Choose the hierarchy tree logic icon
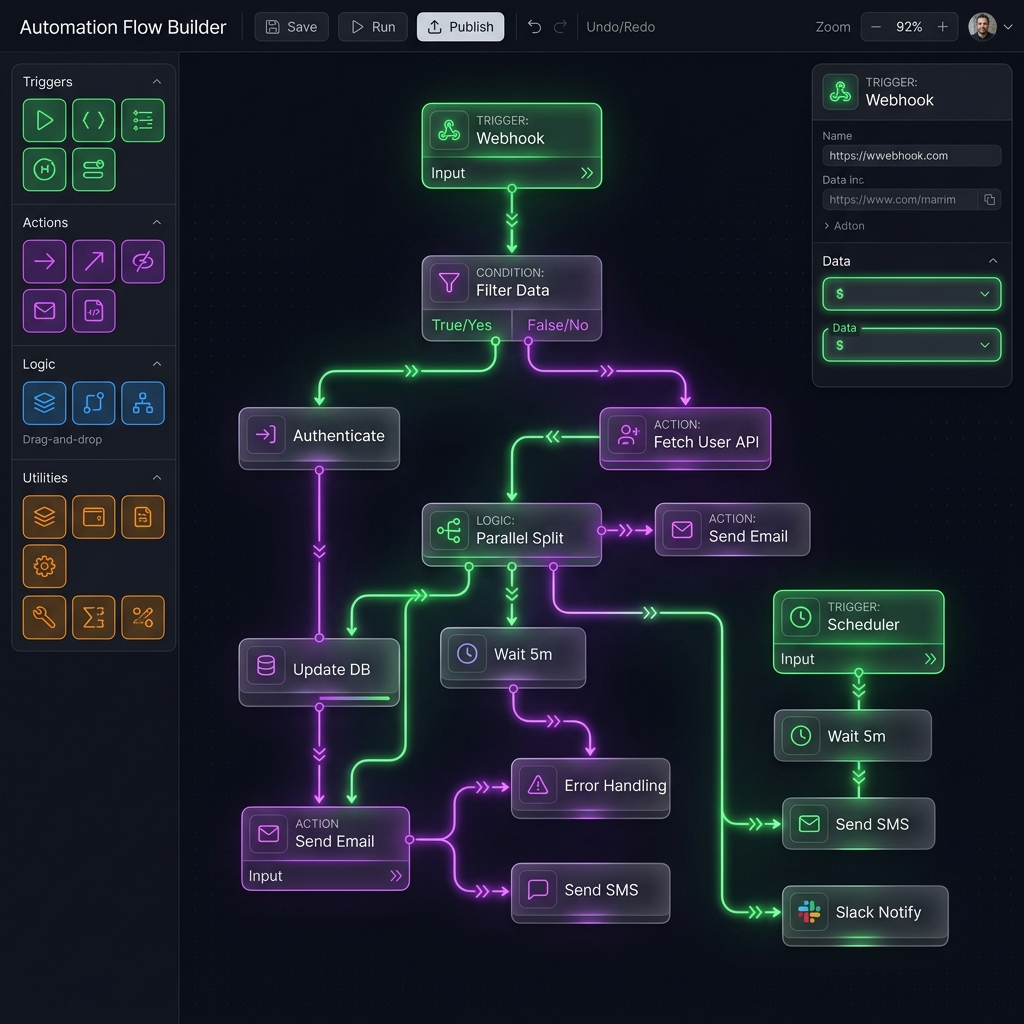Viewport: 1024px width, 1024px height. [142, 403]
